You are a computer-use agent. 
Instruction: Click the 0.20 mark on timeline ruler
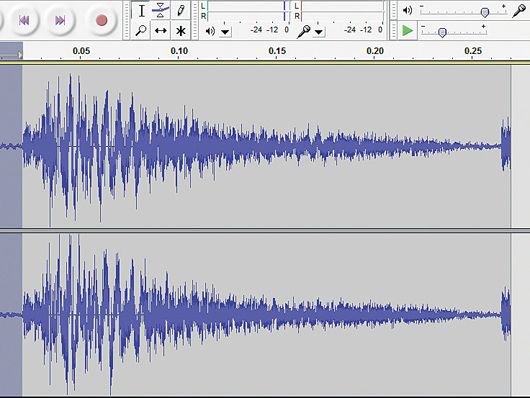375,51
